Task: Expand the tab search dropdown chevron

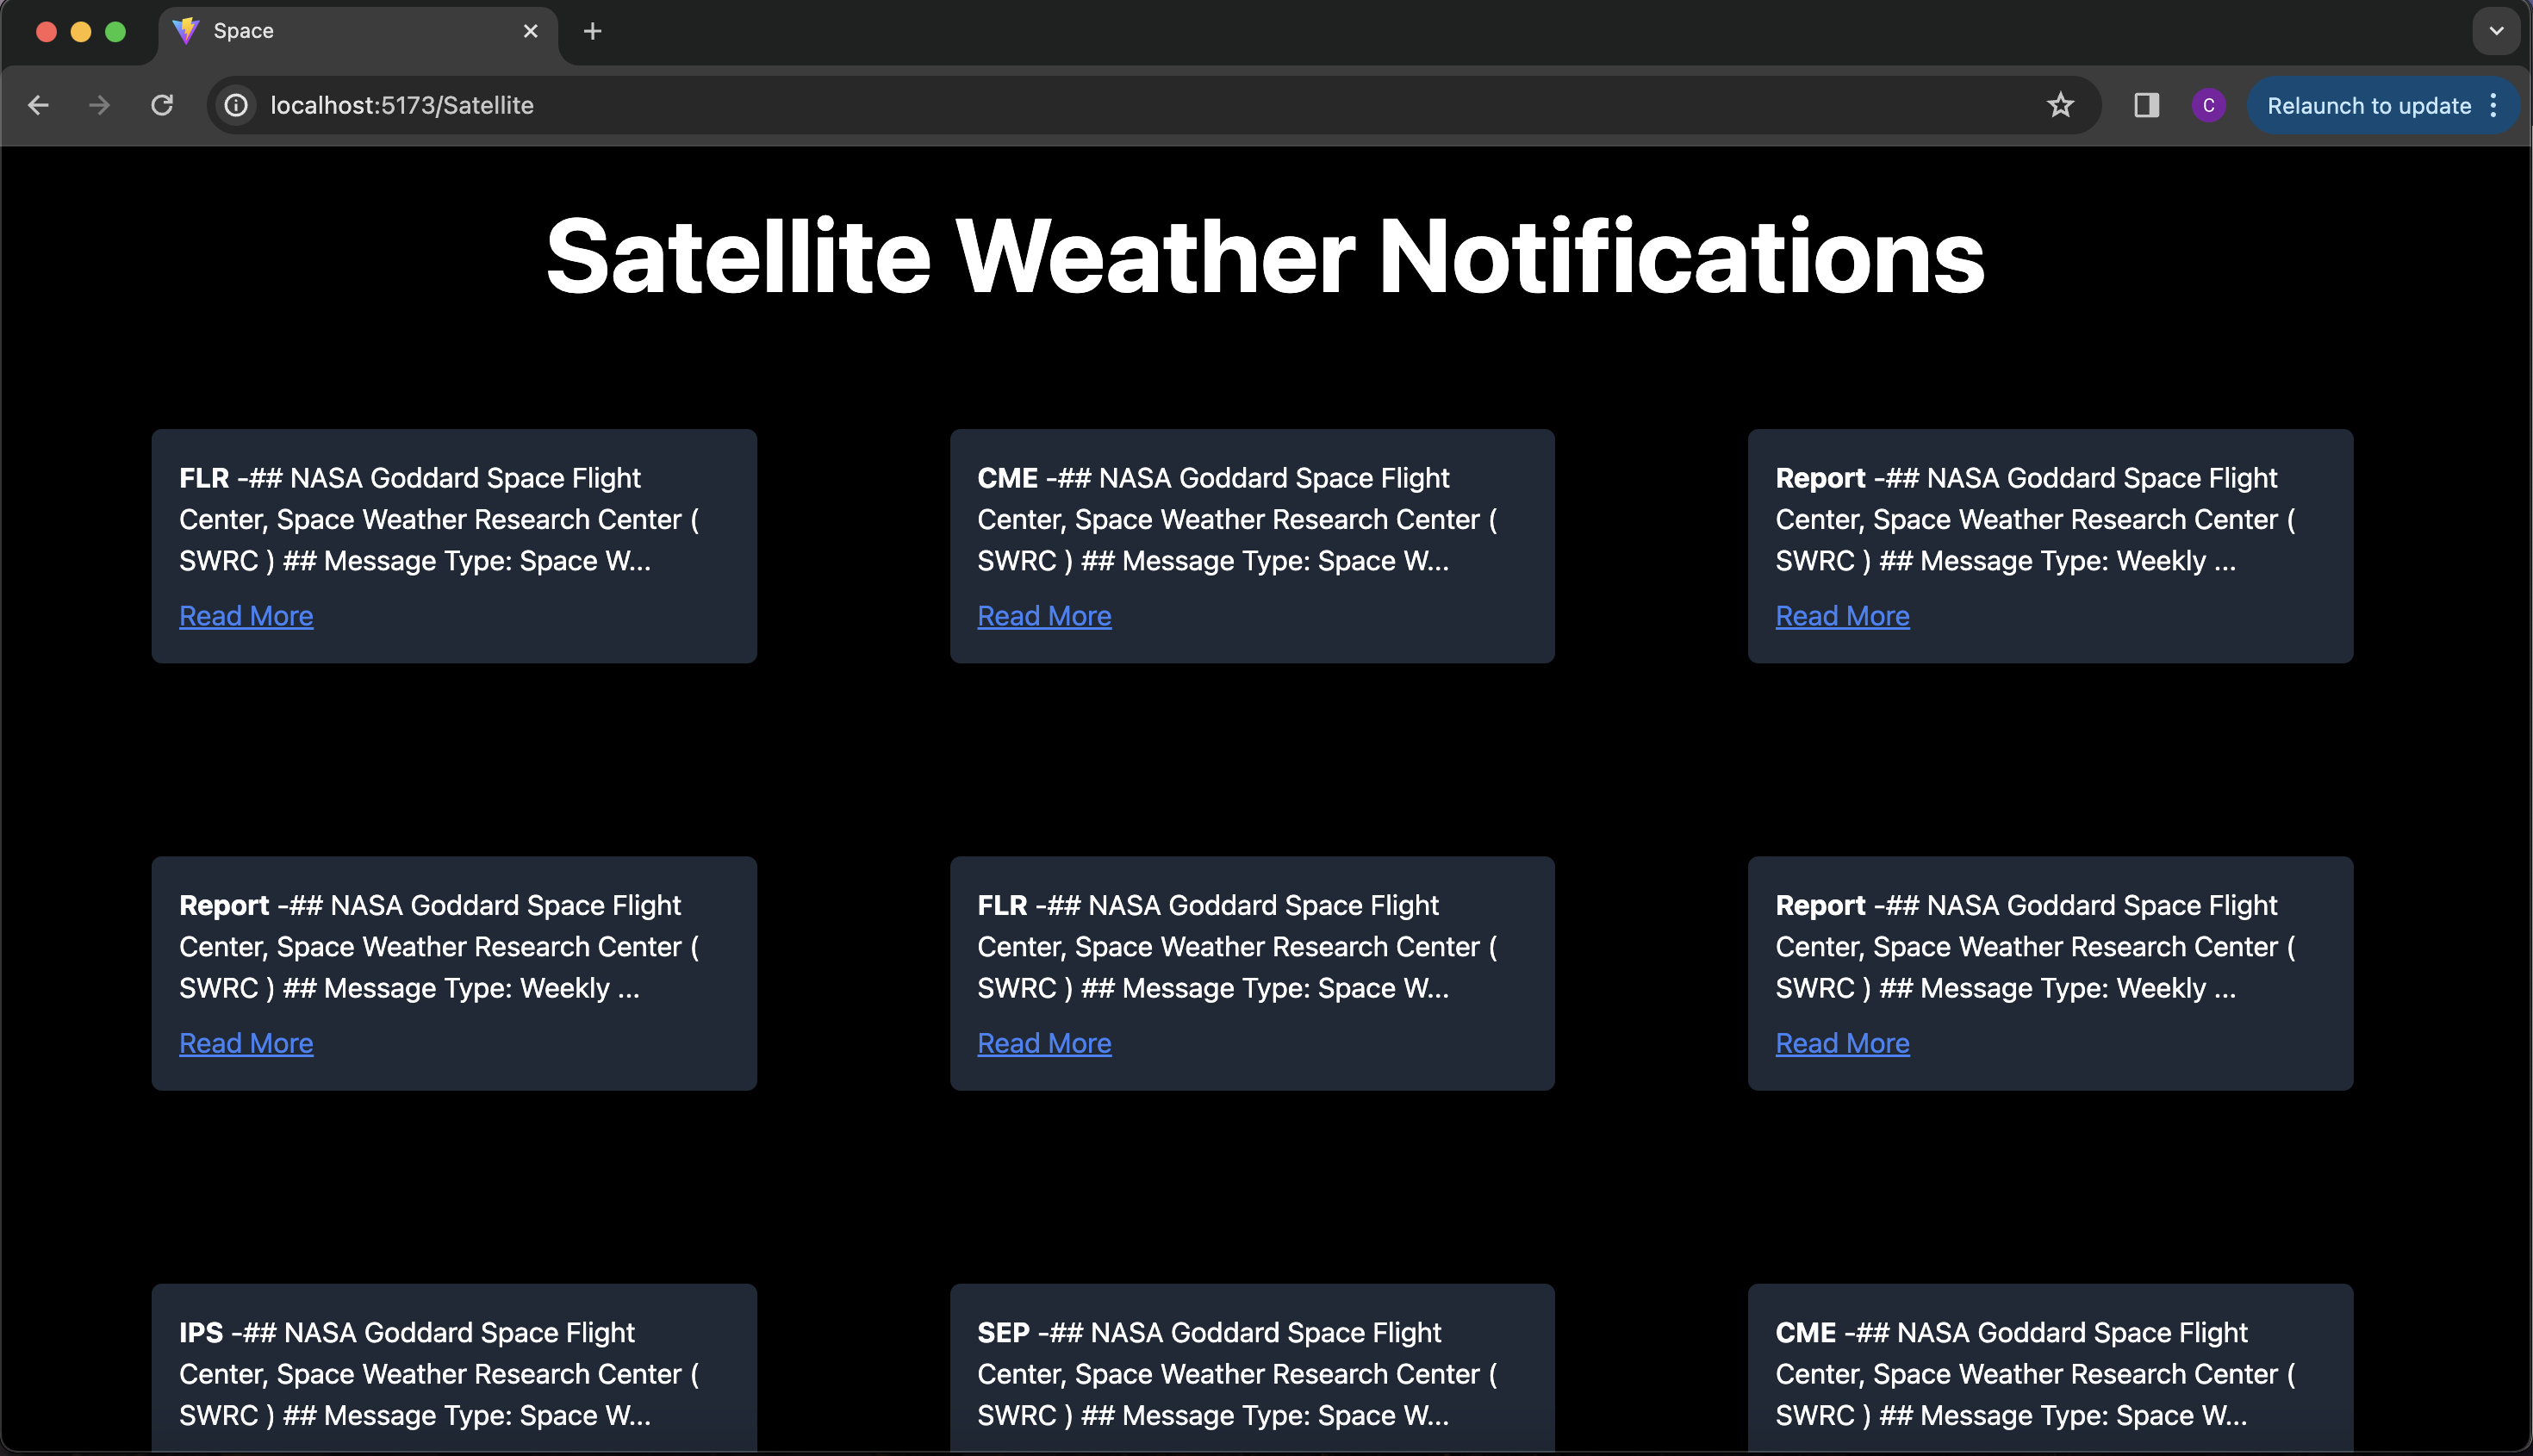Action: [x=2496, y=31]
